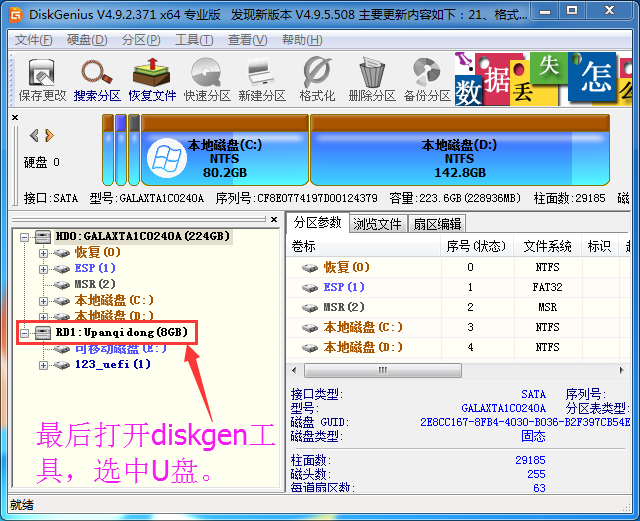Image resolution: width=640 pixels, height=521 pixels.
Task: Select the narrow ESP partition bar in disk map
Action: coord(121,150)
